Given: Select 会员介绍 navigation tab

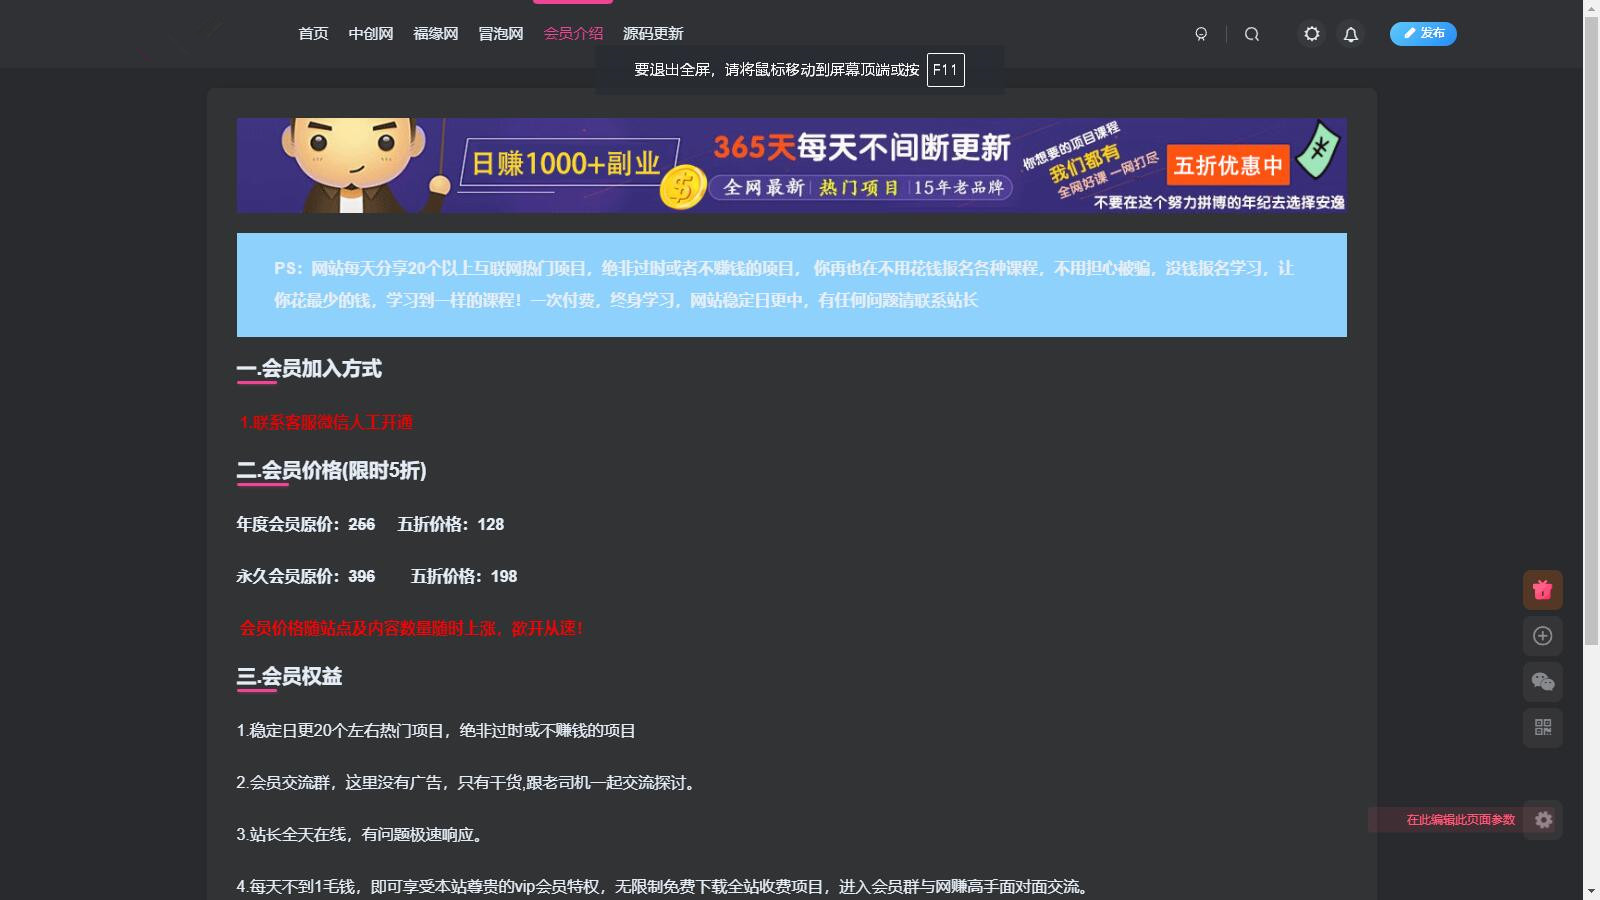Looking at the screenshot, I should (573, 34).
